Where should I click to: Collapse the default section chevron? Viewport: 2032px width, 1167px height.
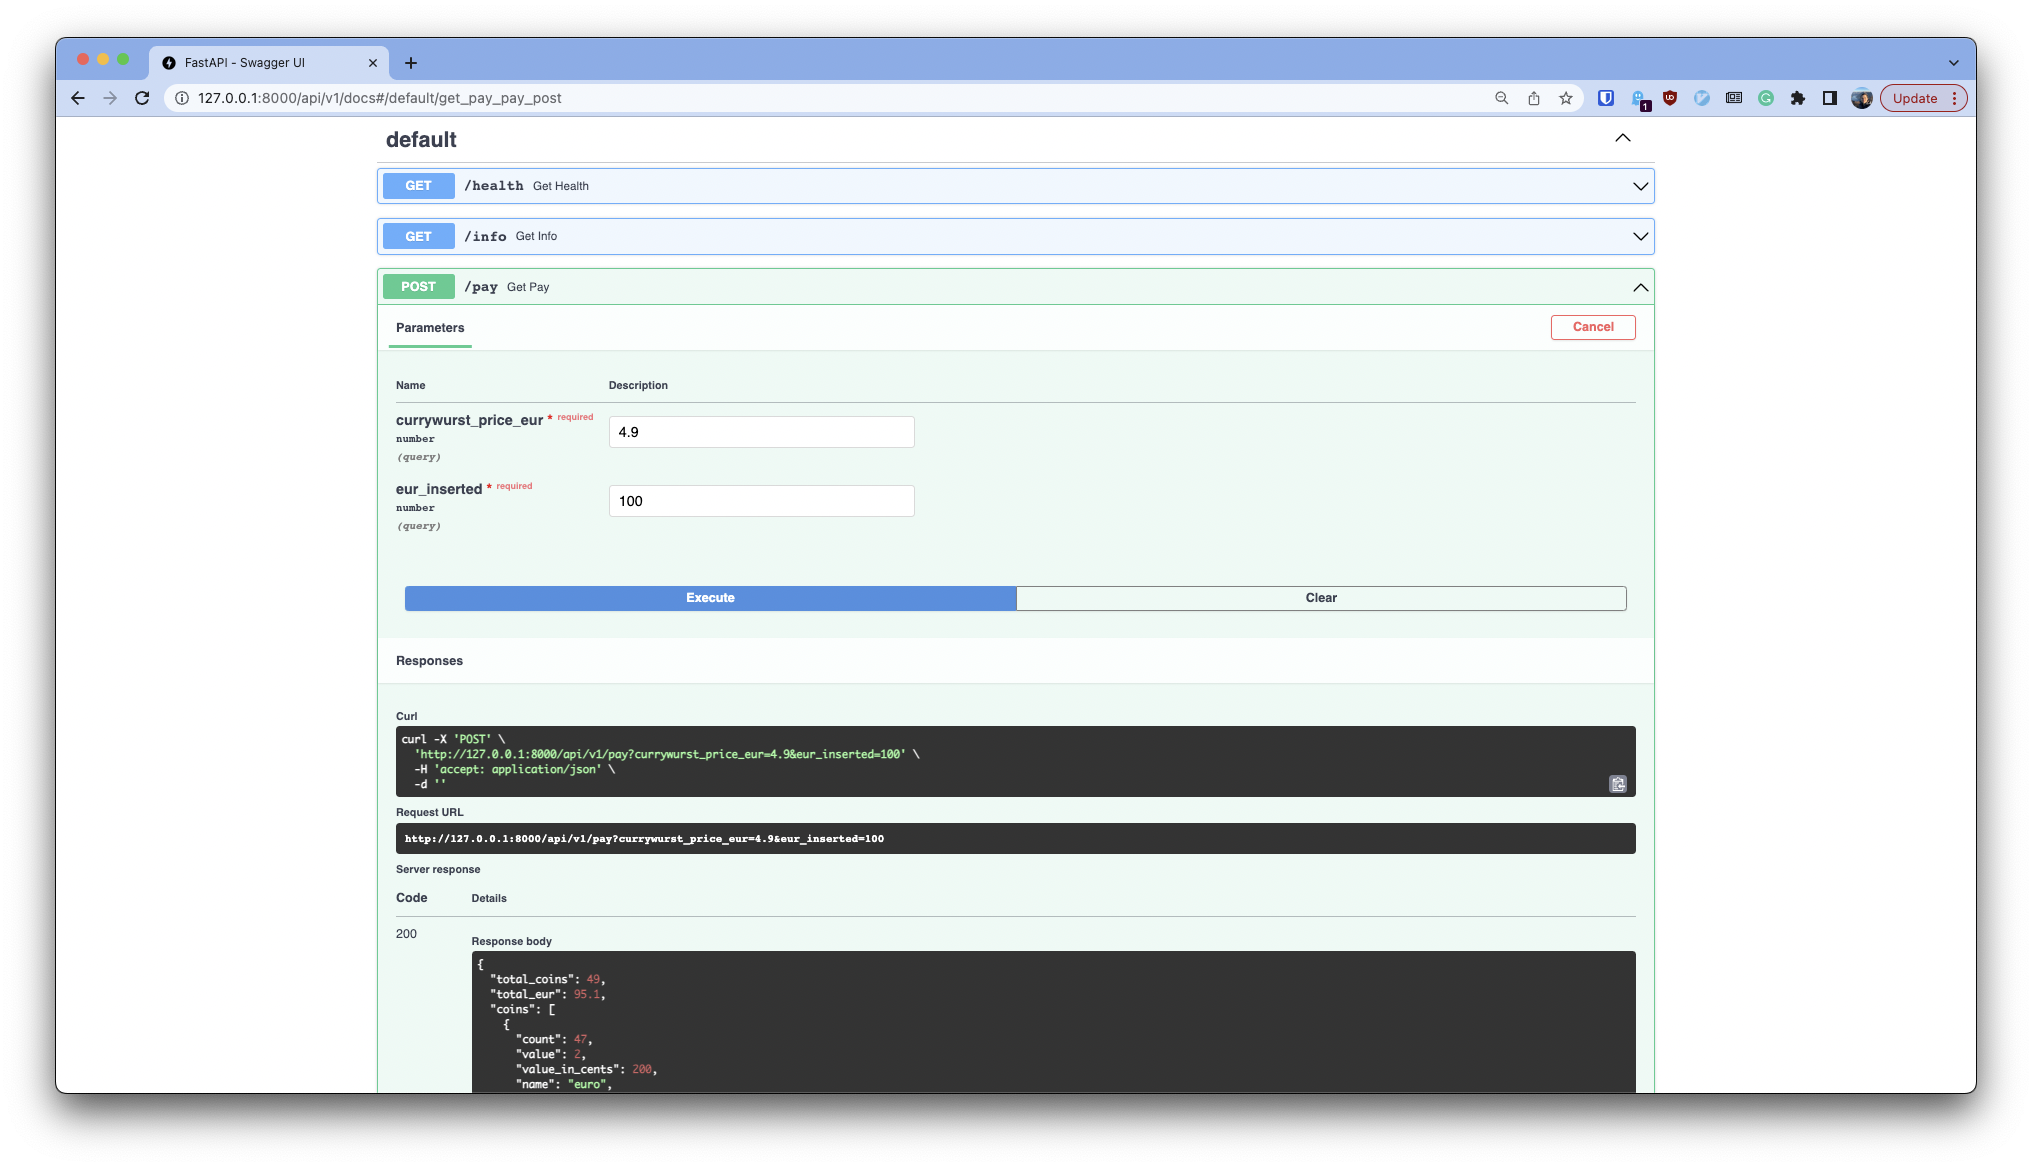(x=1623, y=138)
